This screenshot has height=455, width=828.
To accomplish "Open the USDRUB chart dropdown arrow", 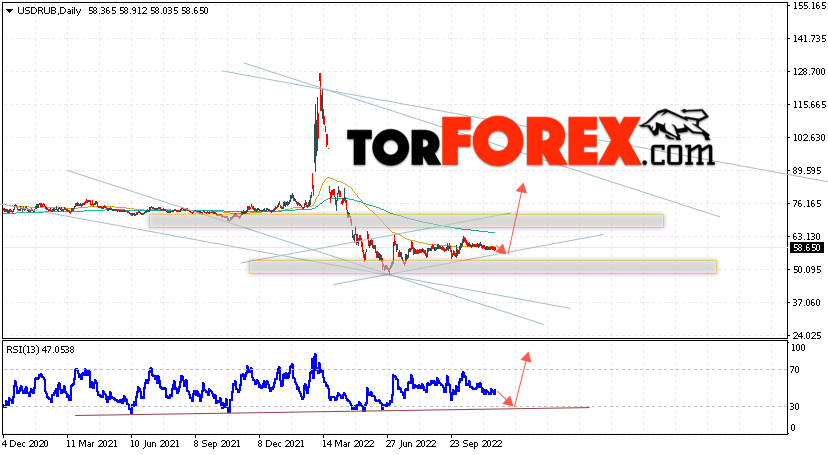I will 9,11.
